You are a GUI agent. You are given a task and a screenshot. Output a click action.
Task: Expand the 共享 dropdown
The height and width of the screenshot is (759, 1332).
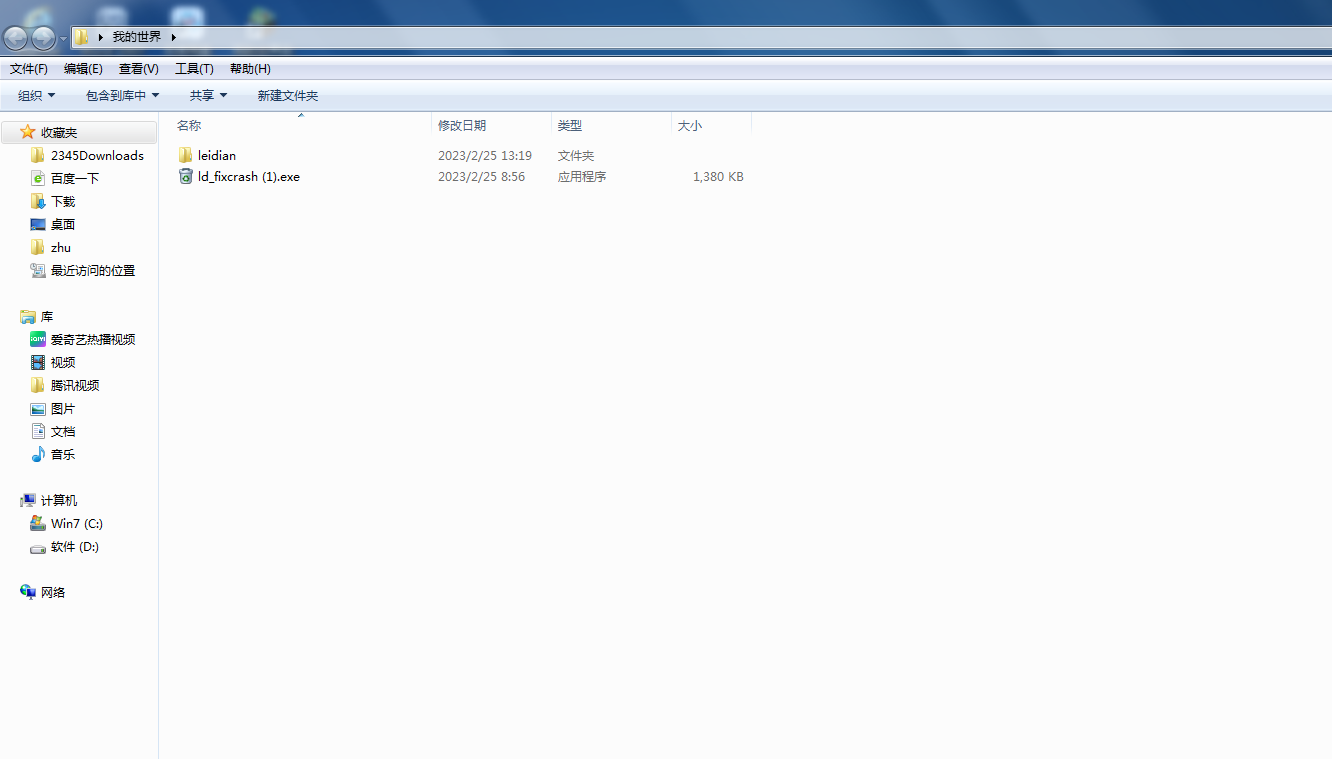pos(208,95)
